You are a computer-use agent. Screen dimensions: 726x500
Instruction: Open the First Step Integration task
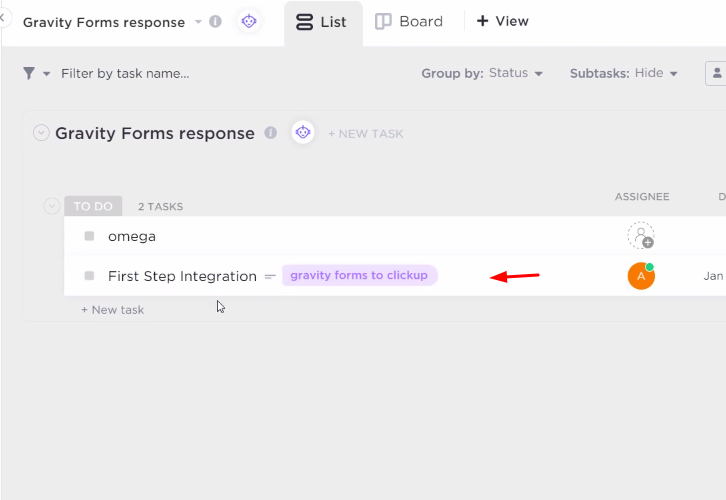pyautogui.click(x=182, y=276)
